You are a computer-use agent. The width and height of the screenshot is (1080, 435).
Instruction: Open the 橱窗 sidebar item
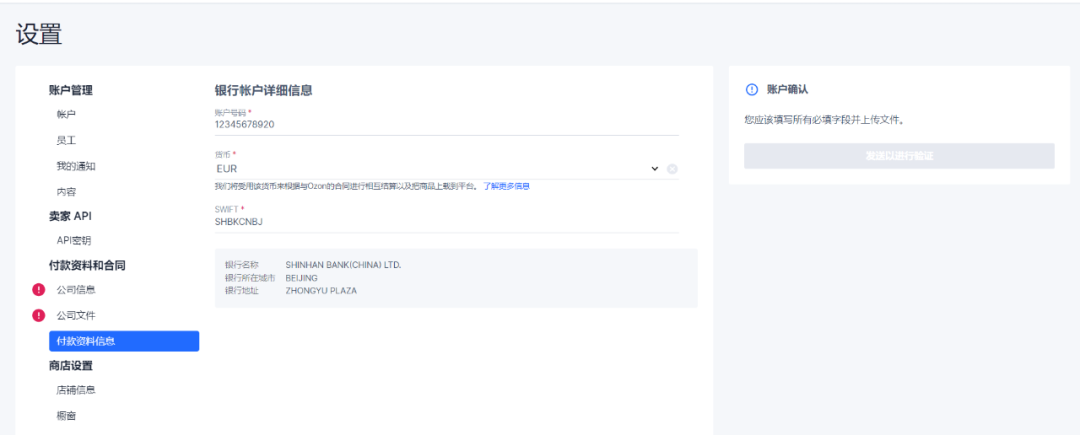click(x=66, y=415)
